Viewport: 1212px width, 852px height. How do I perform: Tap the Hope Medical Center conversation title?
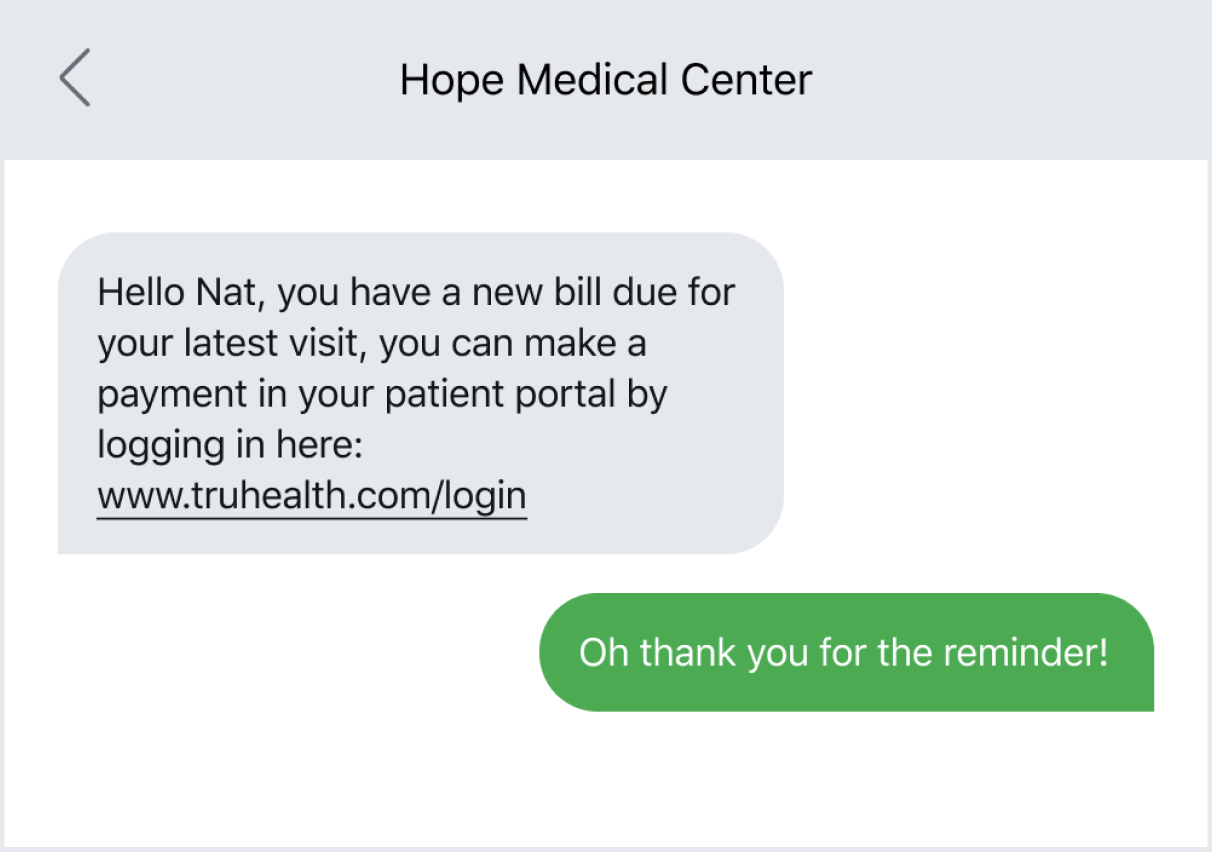pos(605,79)
